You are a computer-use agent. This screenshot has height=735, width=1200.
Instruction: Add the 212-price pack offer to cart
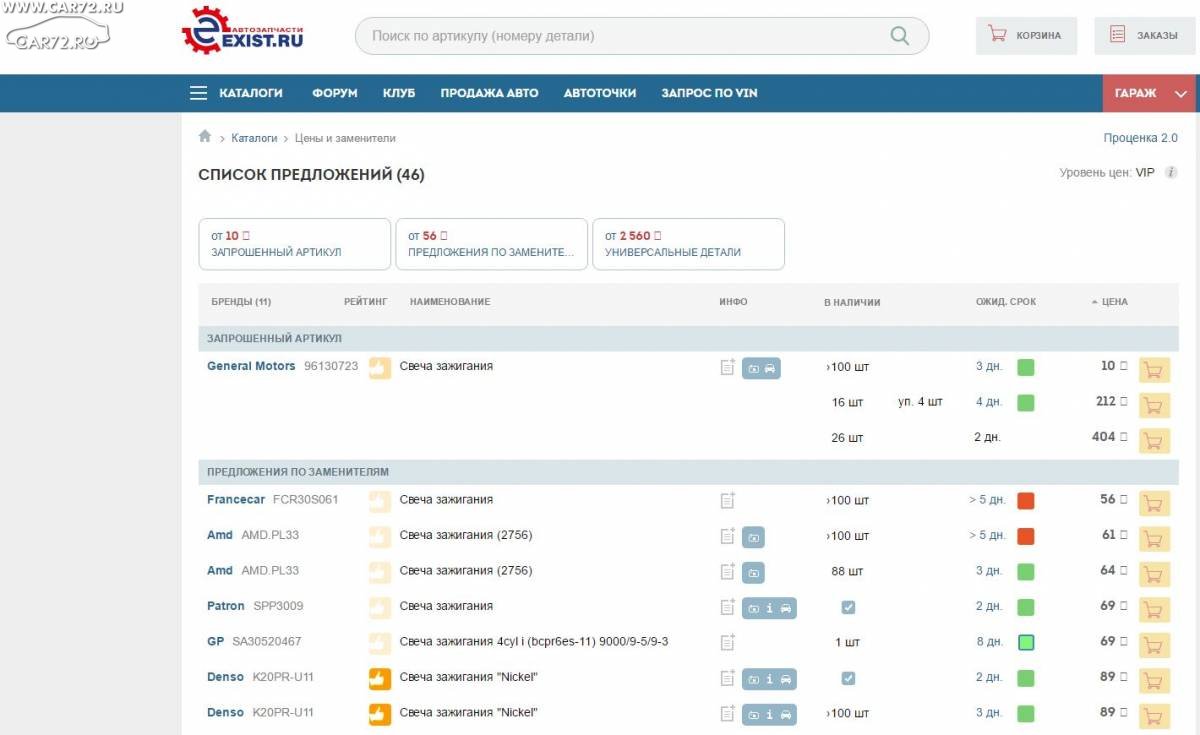click(x=1154, y=405)
